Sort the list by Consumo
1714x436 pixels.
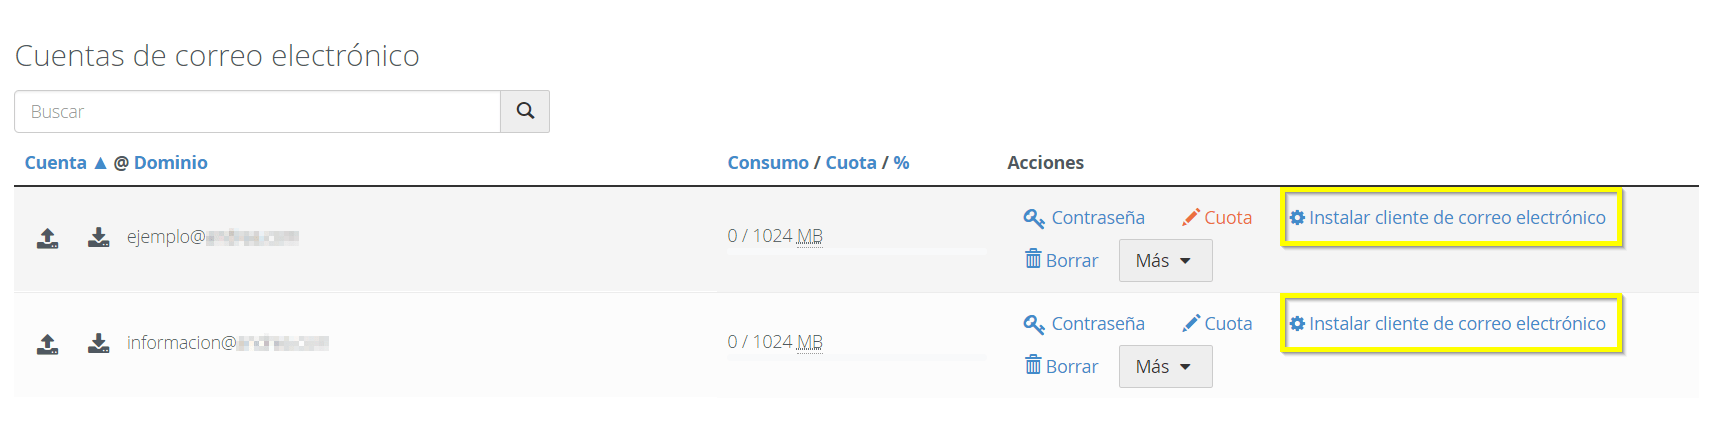[768, 162]
